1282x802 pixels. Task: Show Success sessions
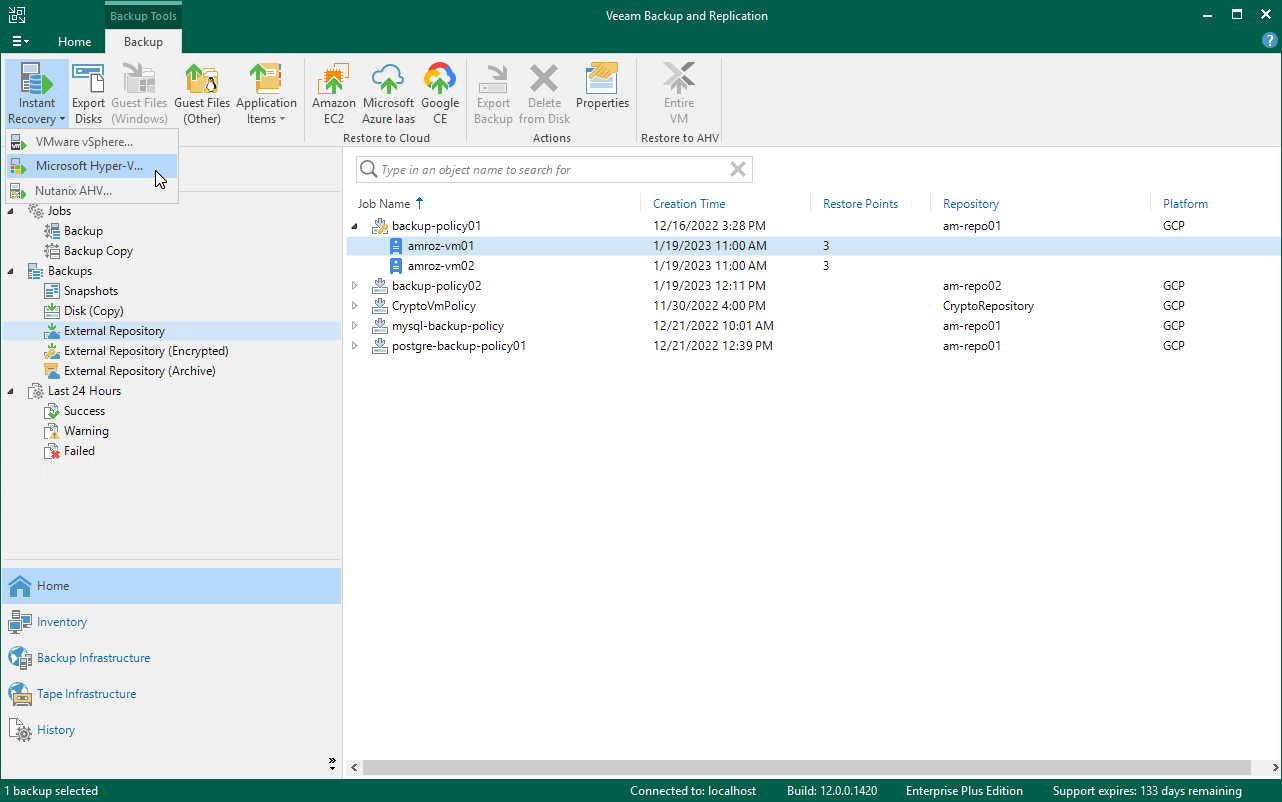[x=84, y=411]
